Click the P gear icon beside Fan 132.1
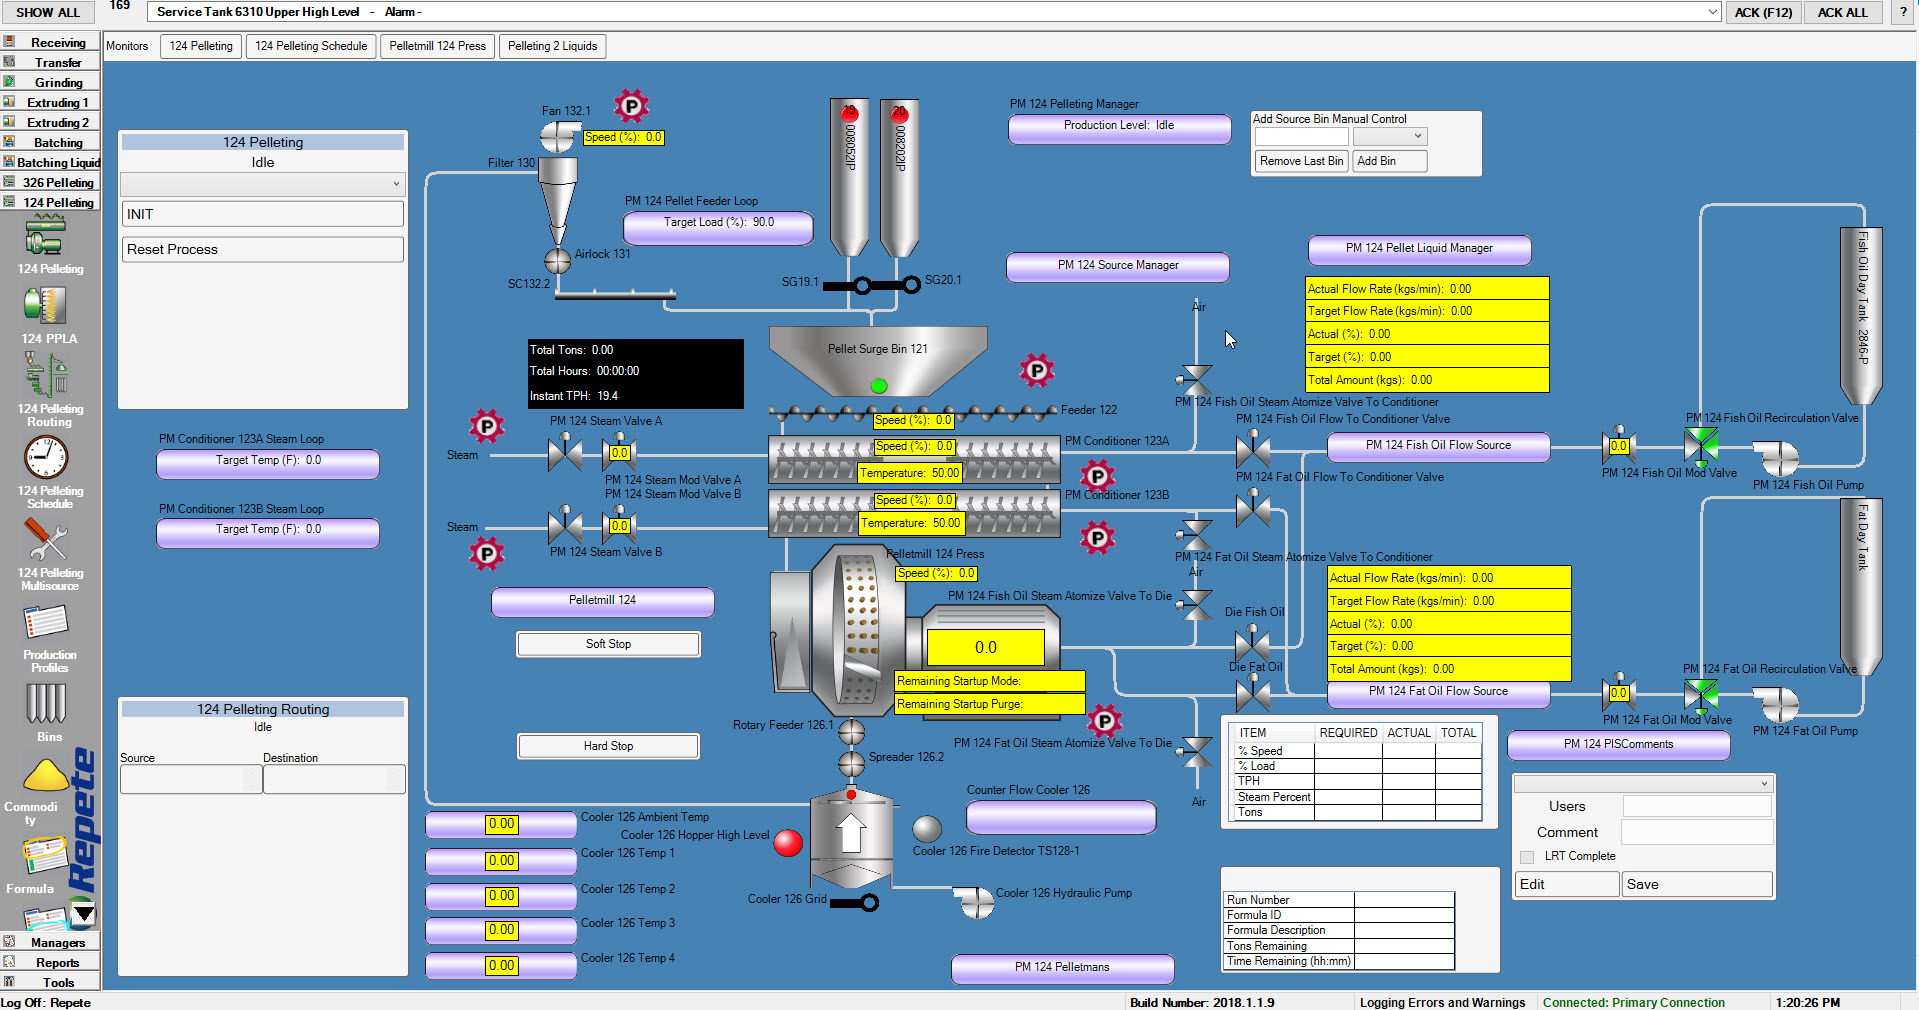 pyautogui.click(x=631, y=106)
